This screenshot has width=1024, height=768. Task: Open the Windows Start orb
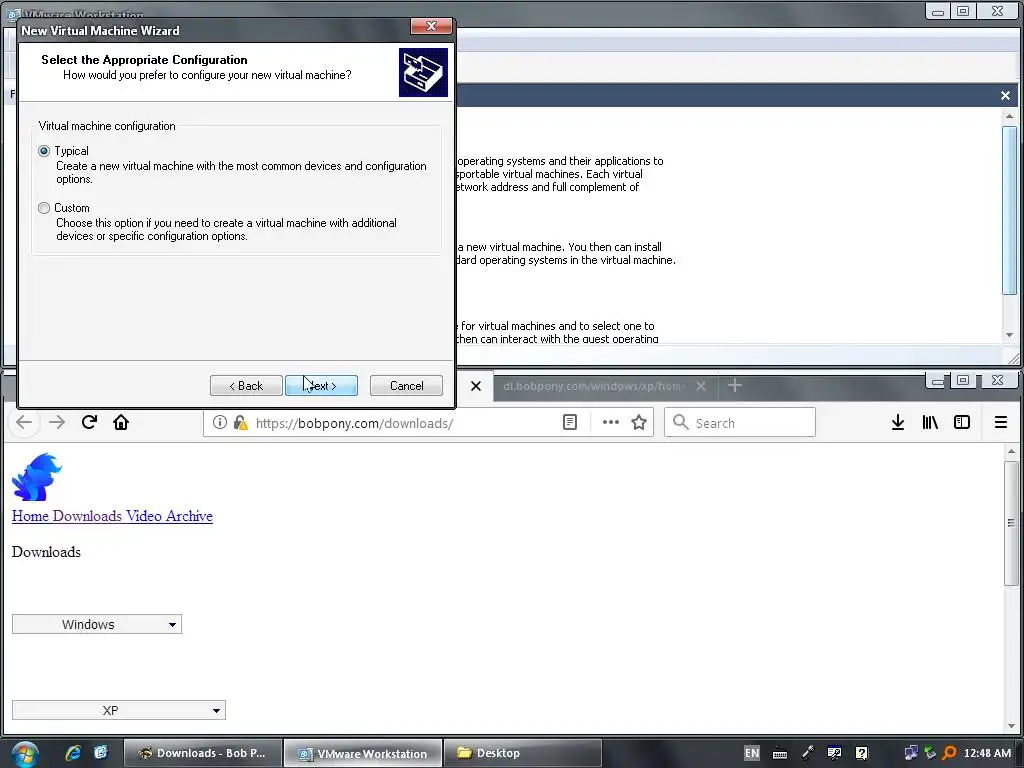(x=25, y=754)
